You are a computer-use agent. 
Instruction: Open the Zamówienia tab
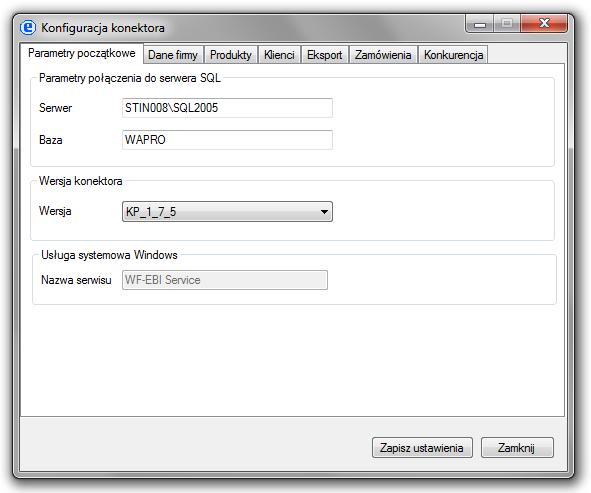point(383,55)
